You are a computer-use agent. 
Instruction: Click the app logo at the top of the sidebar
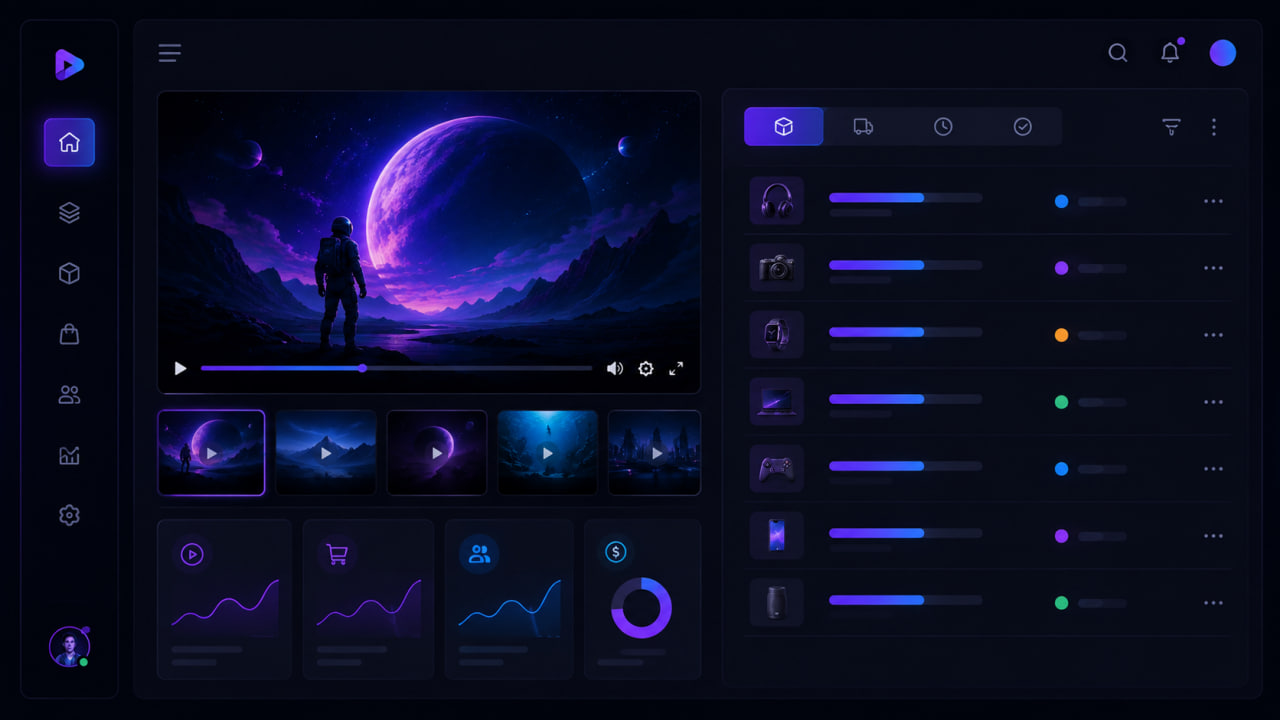(69, 65)
